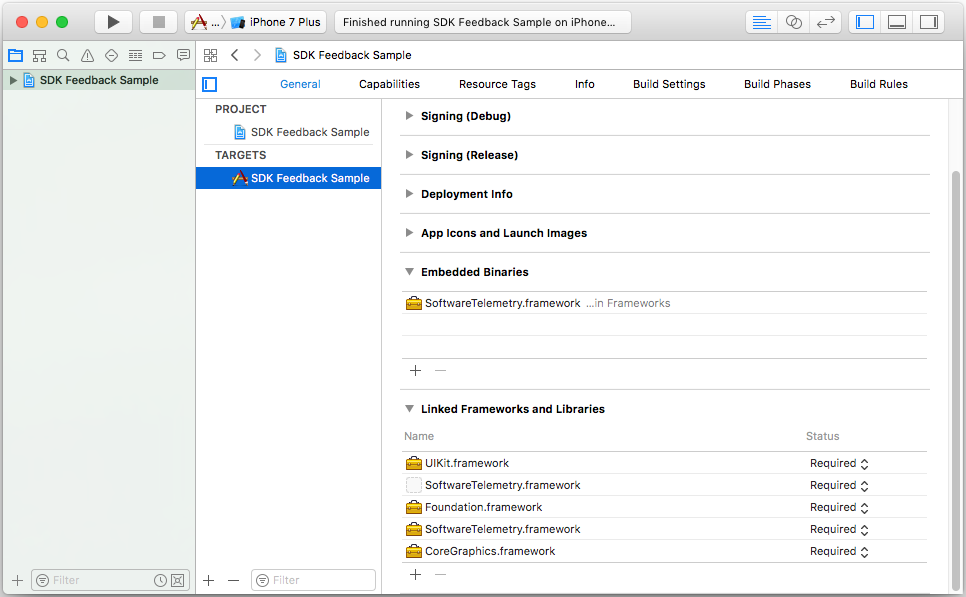This screenshot has width=966, height=597.
Task: Open the Test navigator
Action: point(112,55)
